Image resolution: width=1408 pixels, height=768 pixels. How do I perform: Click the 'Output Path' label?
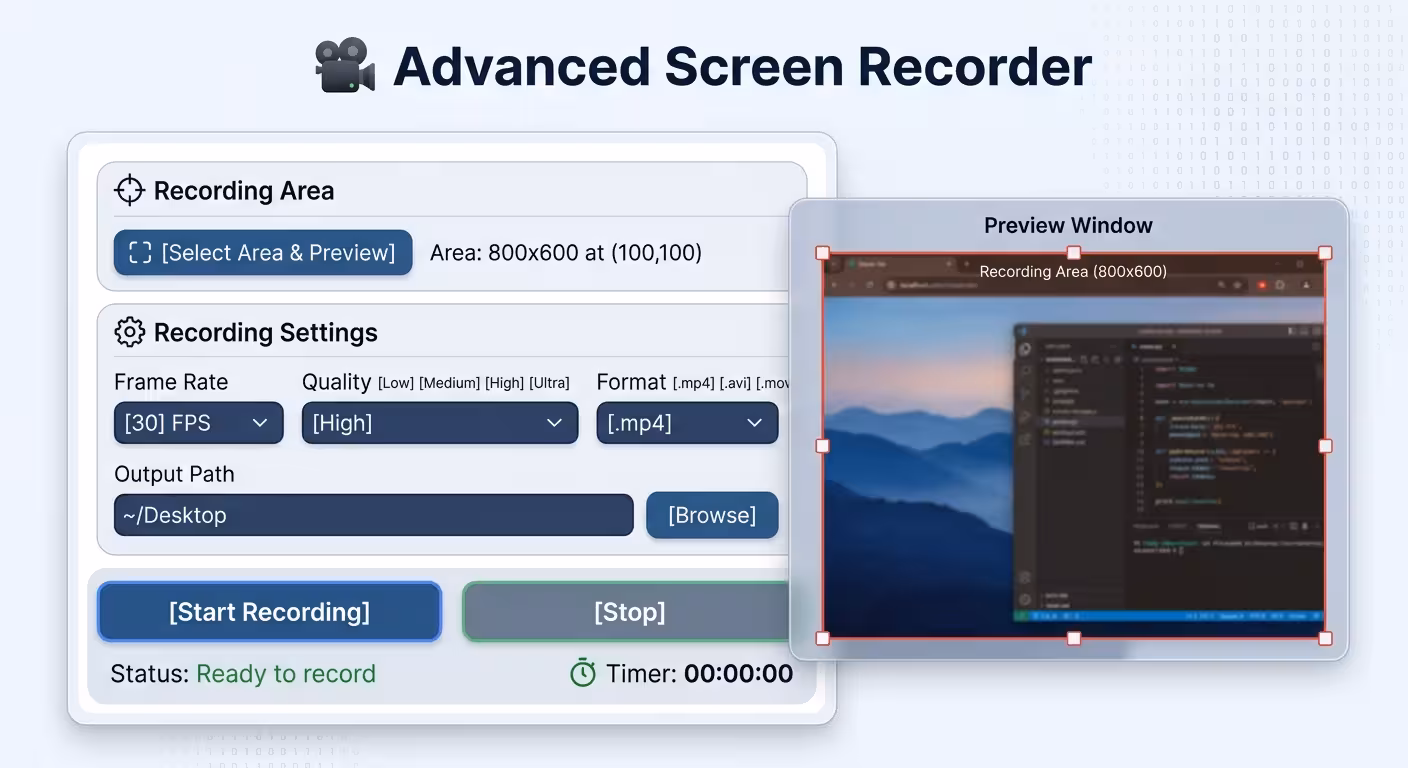(174, 474)
